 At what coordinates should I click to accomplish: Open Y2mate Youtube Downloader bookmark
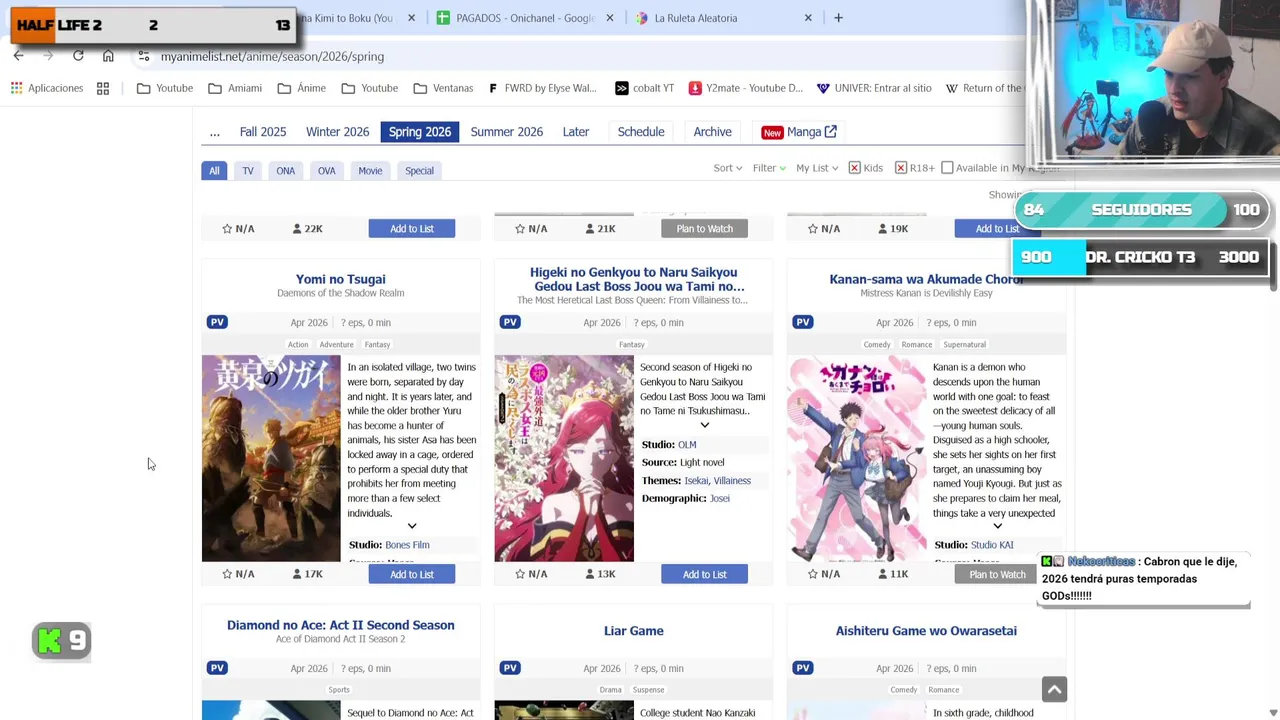(745, 88)
